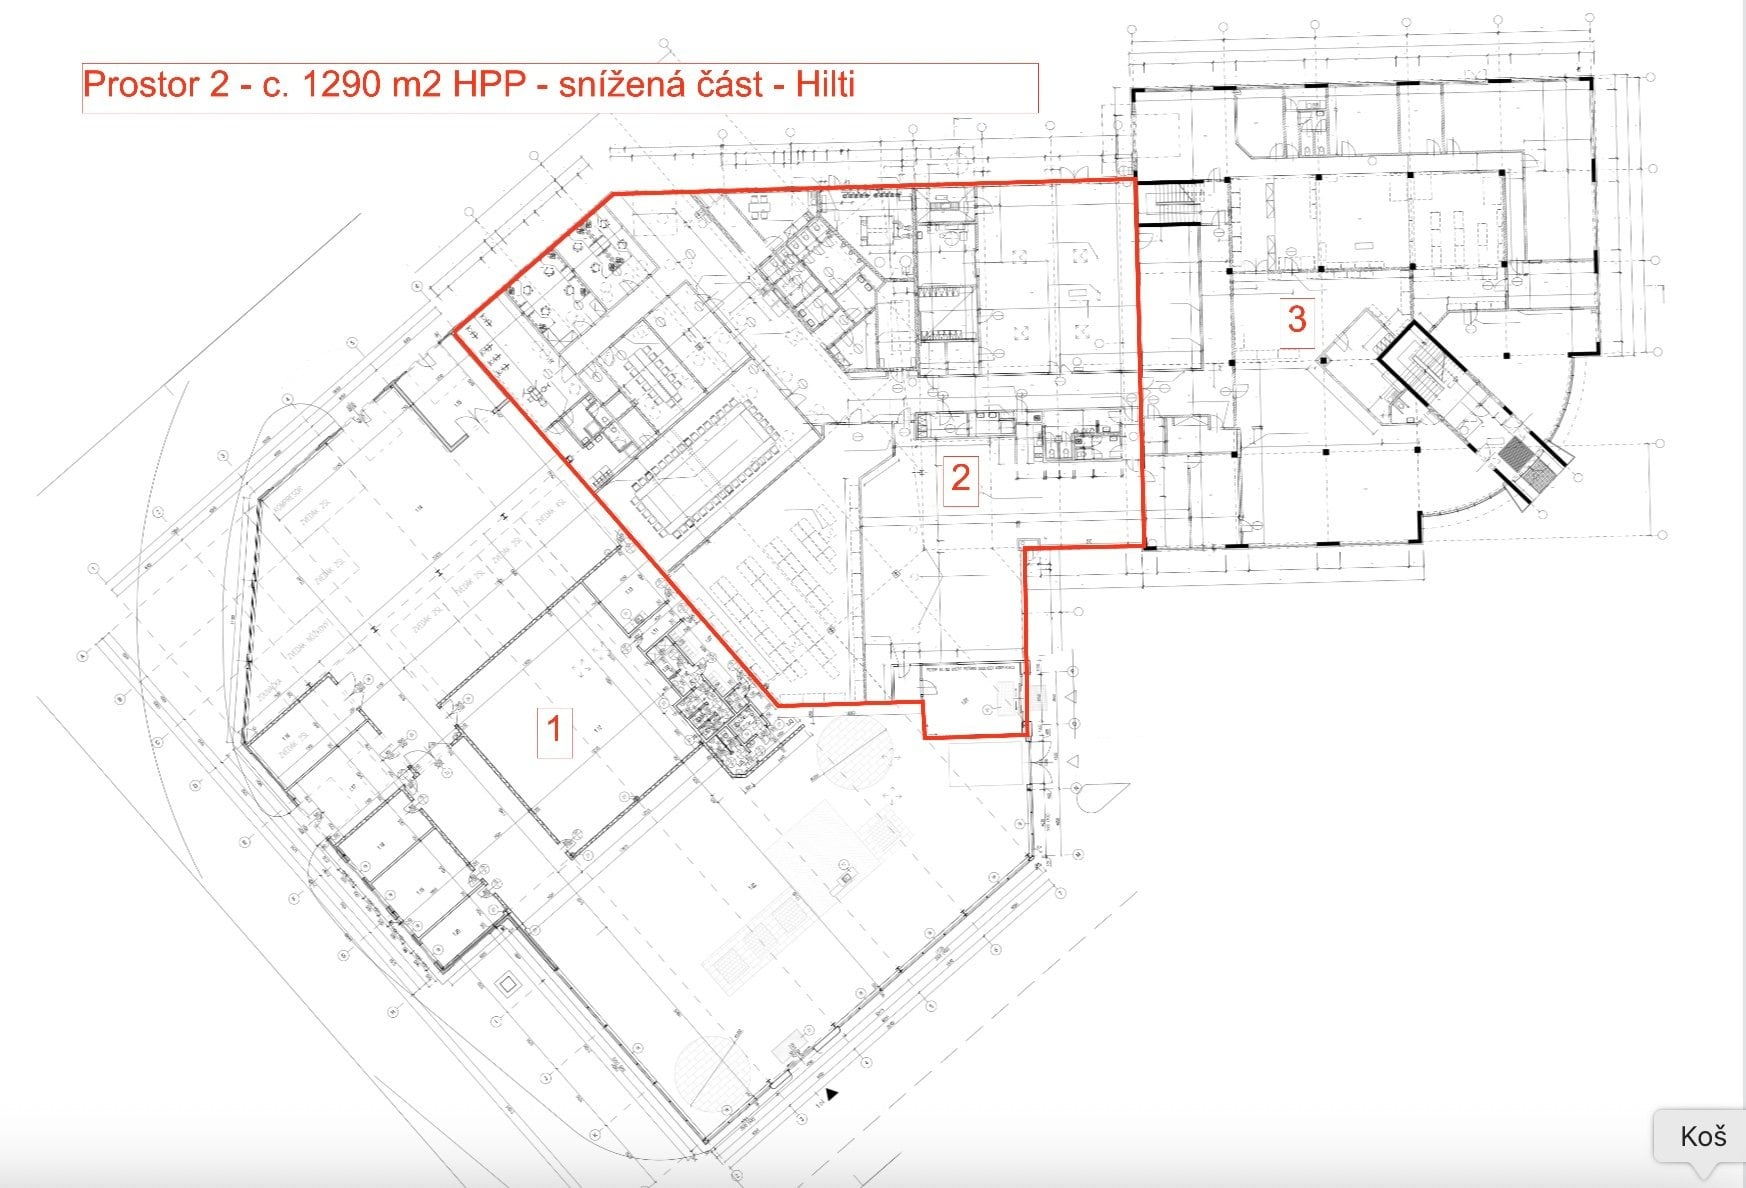Click the word 'Hilti' in the title

825,85
